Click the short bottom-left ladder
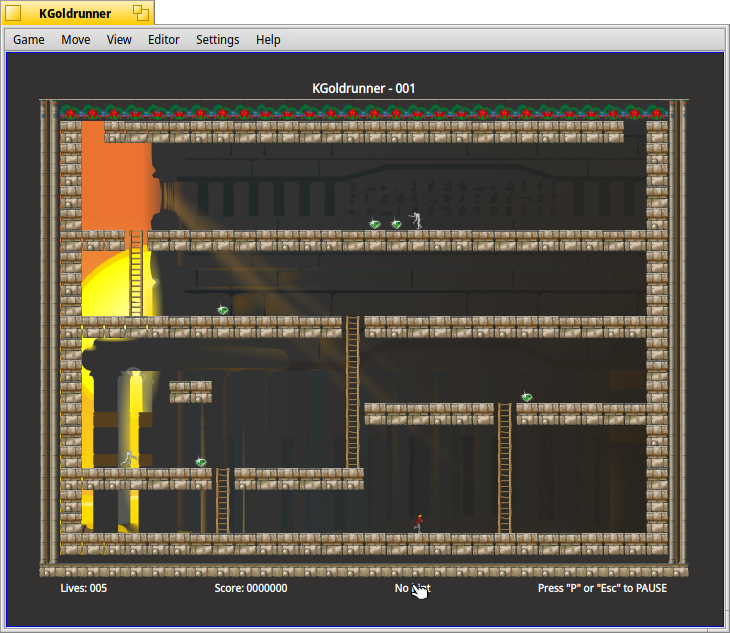Image resolution: width=730 pixels, height=633 pixels. pos(223,501)
